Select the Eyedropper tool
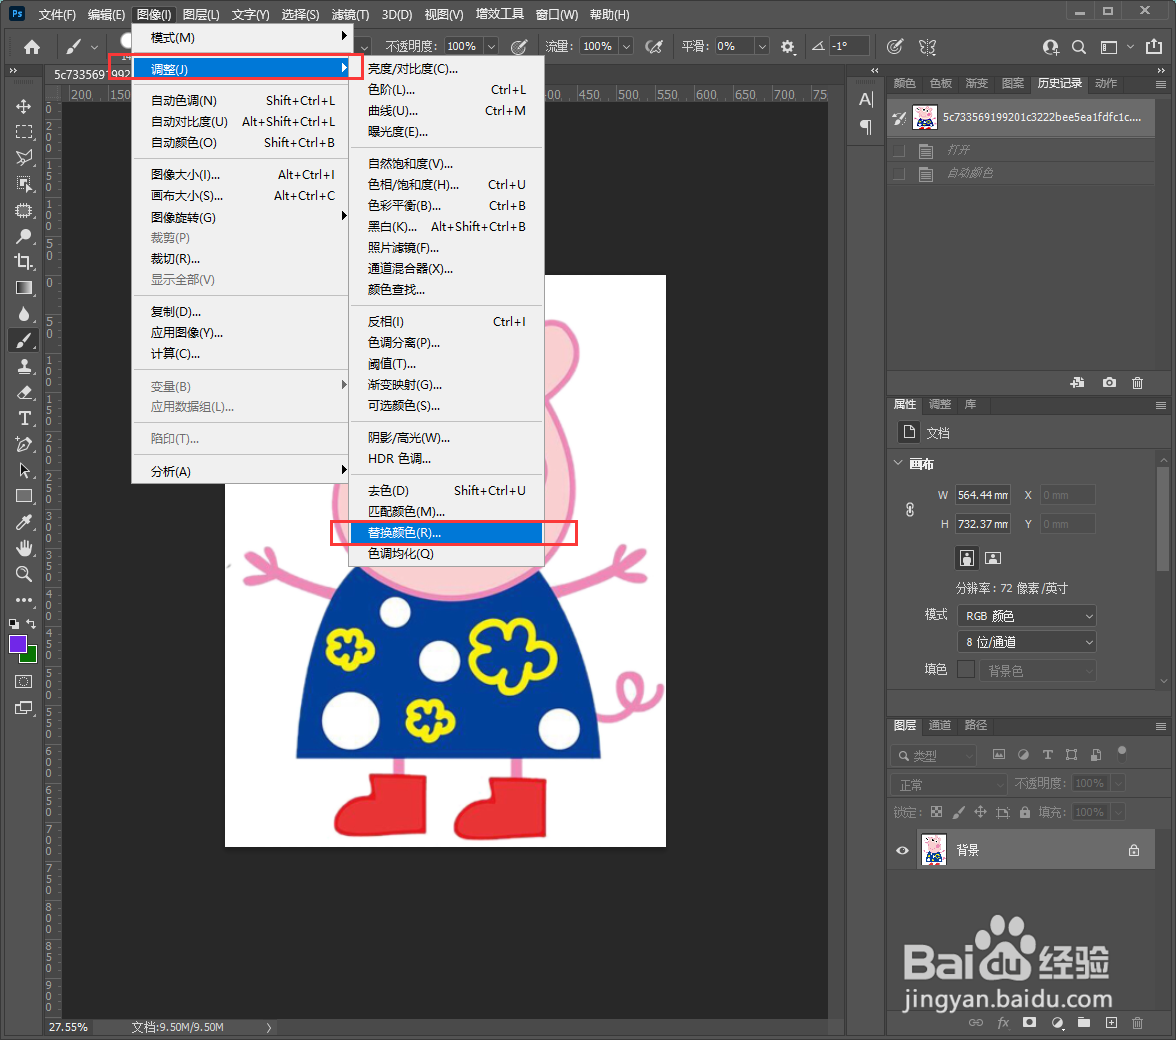 click(x=24, y=522)
